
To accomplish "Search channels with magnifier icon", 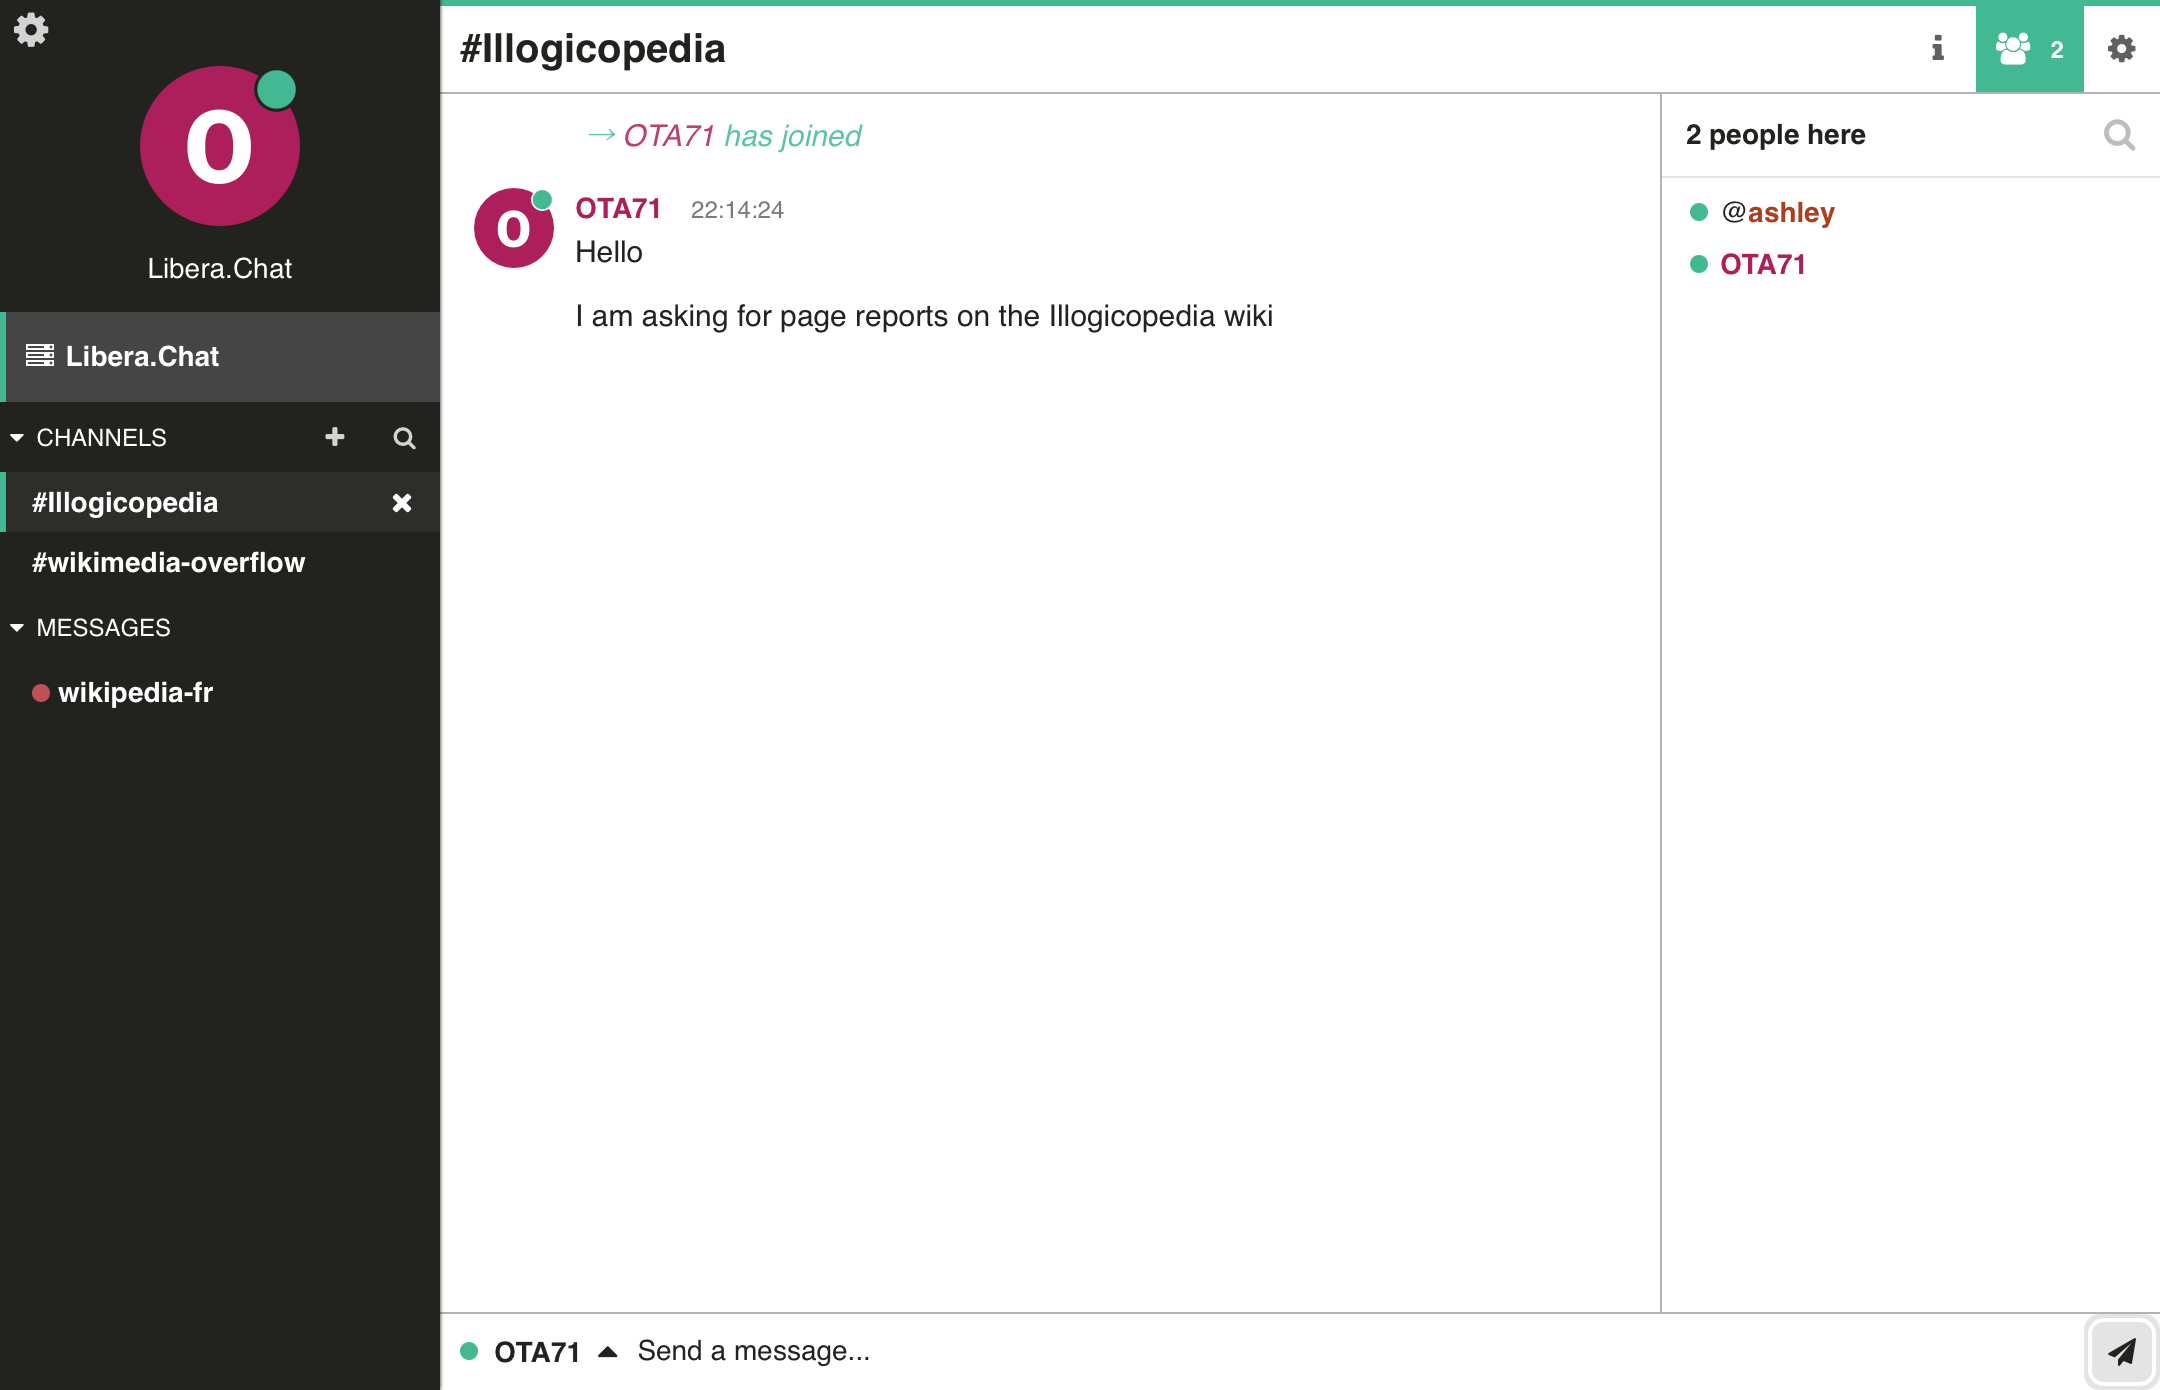I will click(404, 438).
